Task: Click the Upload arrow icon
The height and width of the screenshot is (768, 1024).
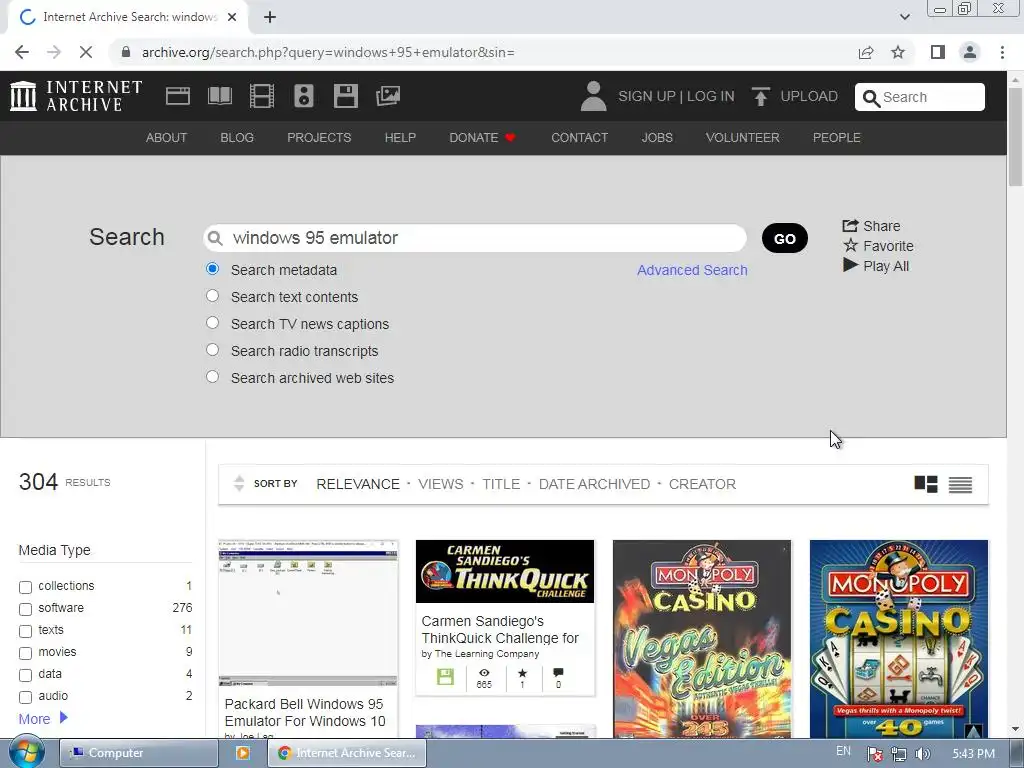Action: [x=760, y=96]
